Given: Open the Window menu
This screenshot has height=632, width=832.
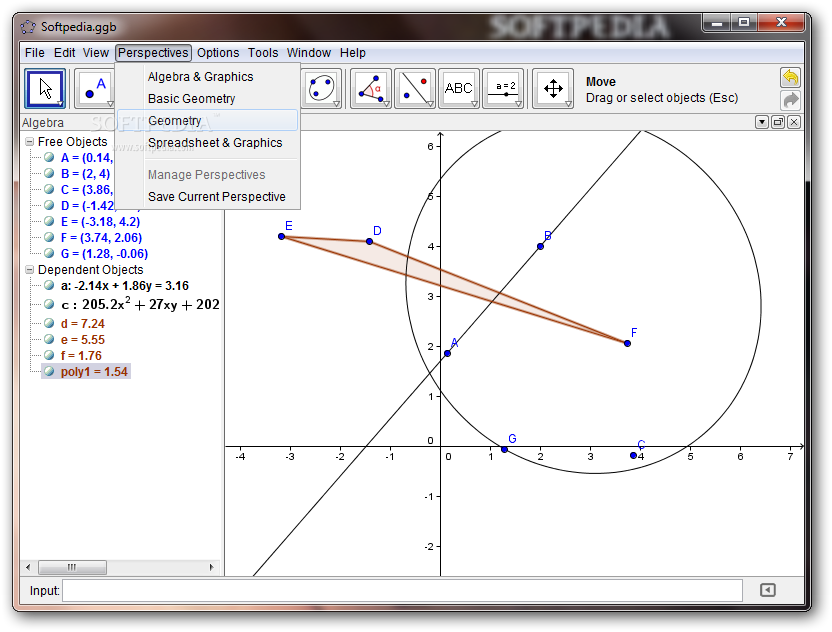Looking at the screenshot, I should [x=309, y=53].
